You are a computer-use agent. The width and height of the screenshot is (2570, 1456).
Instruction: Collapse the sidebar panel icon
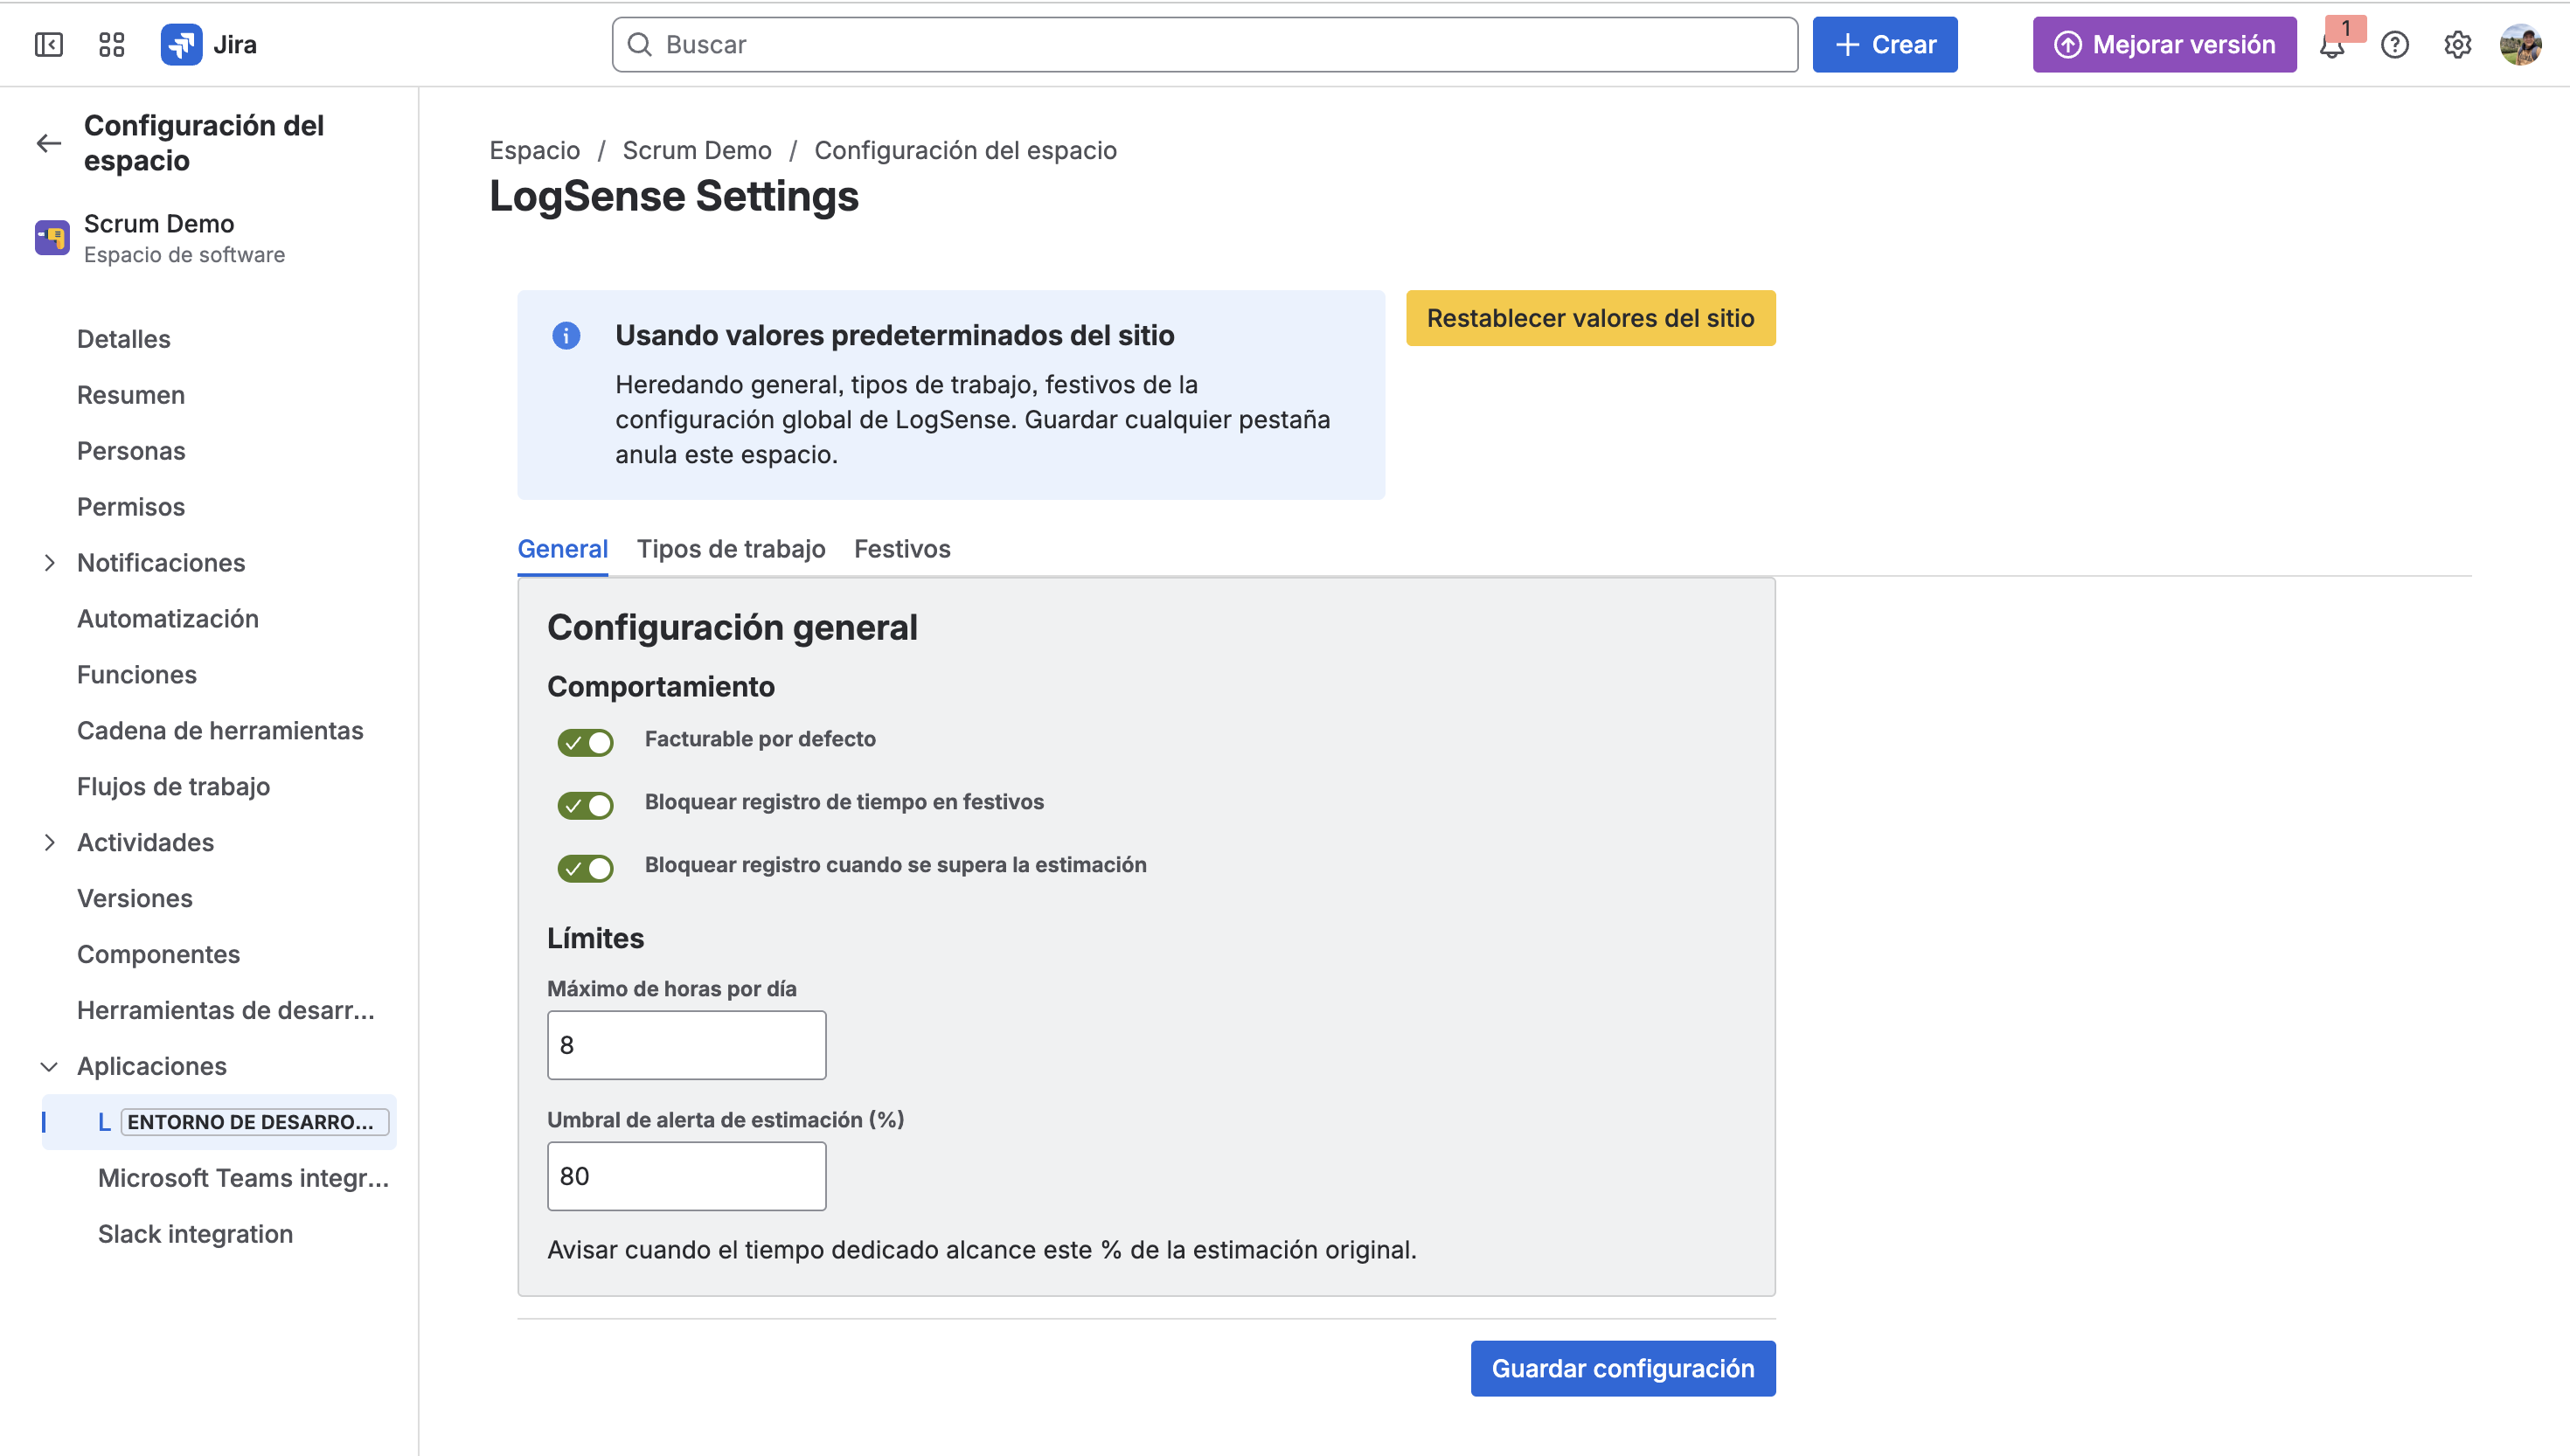pos(48,44)
